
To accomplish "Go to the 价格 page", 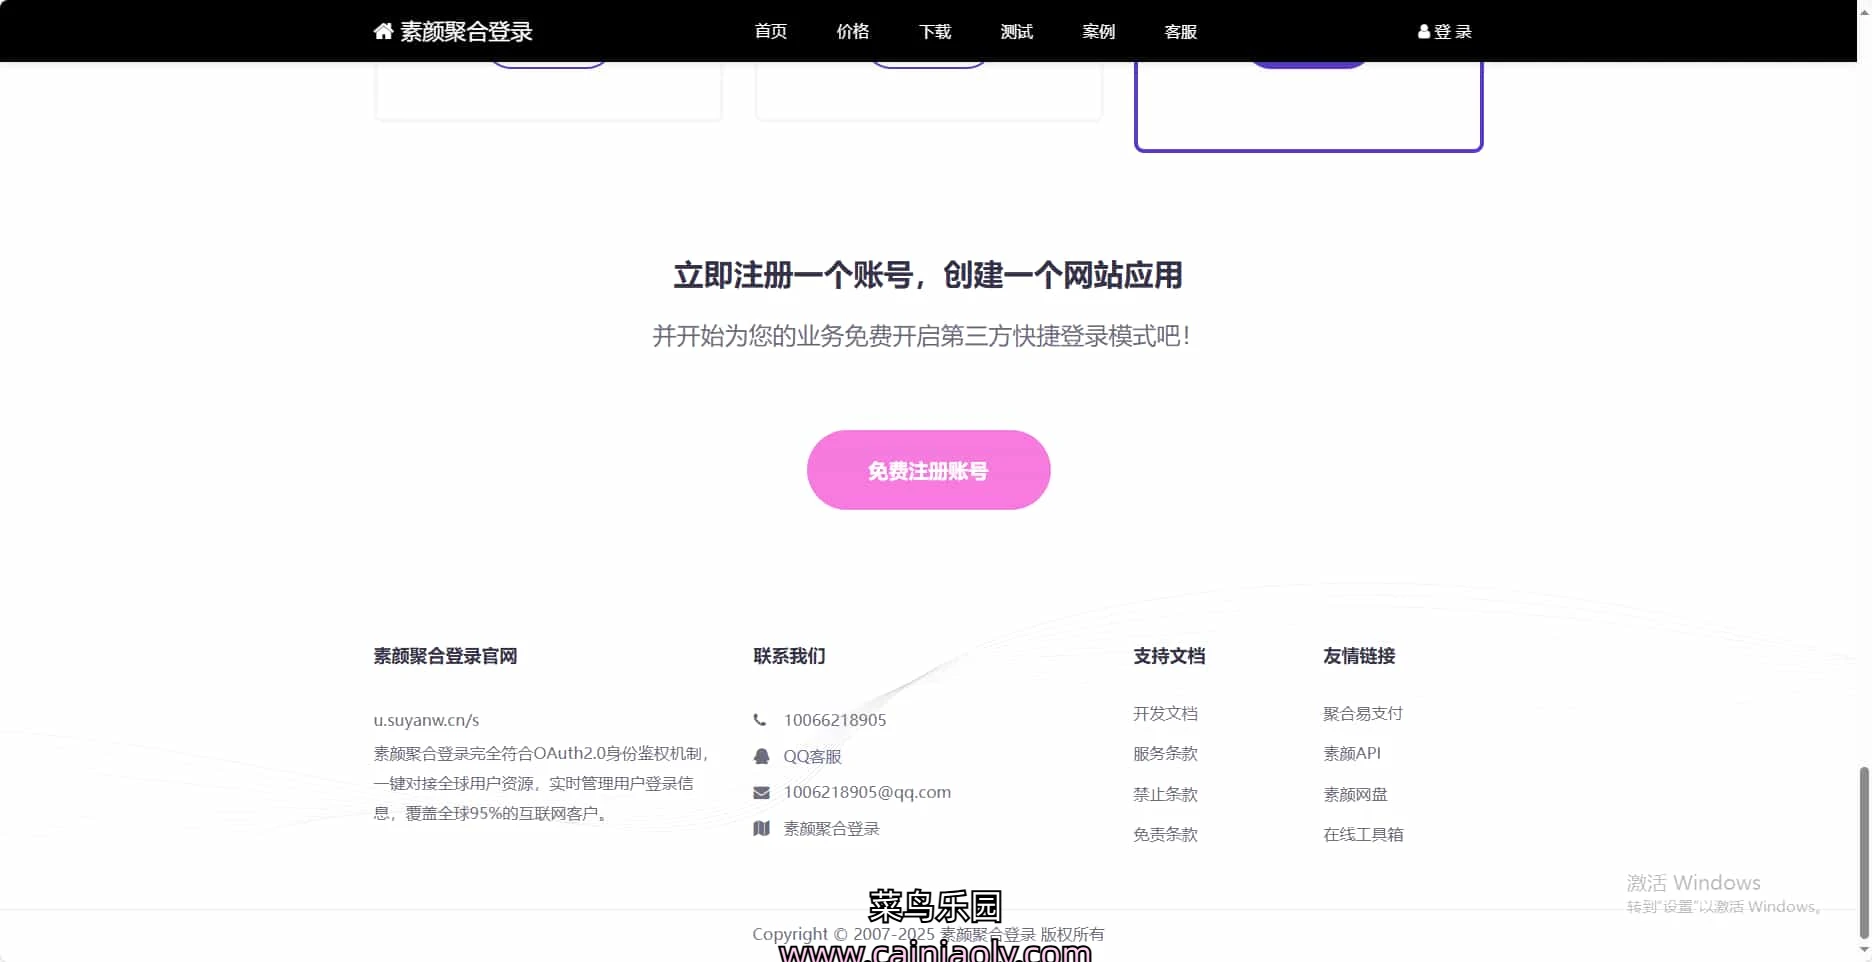I will pyautogui.click(x=852, y=31).
